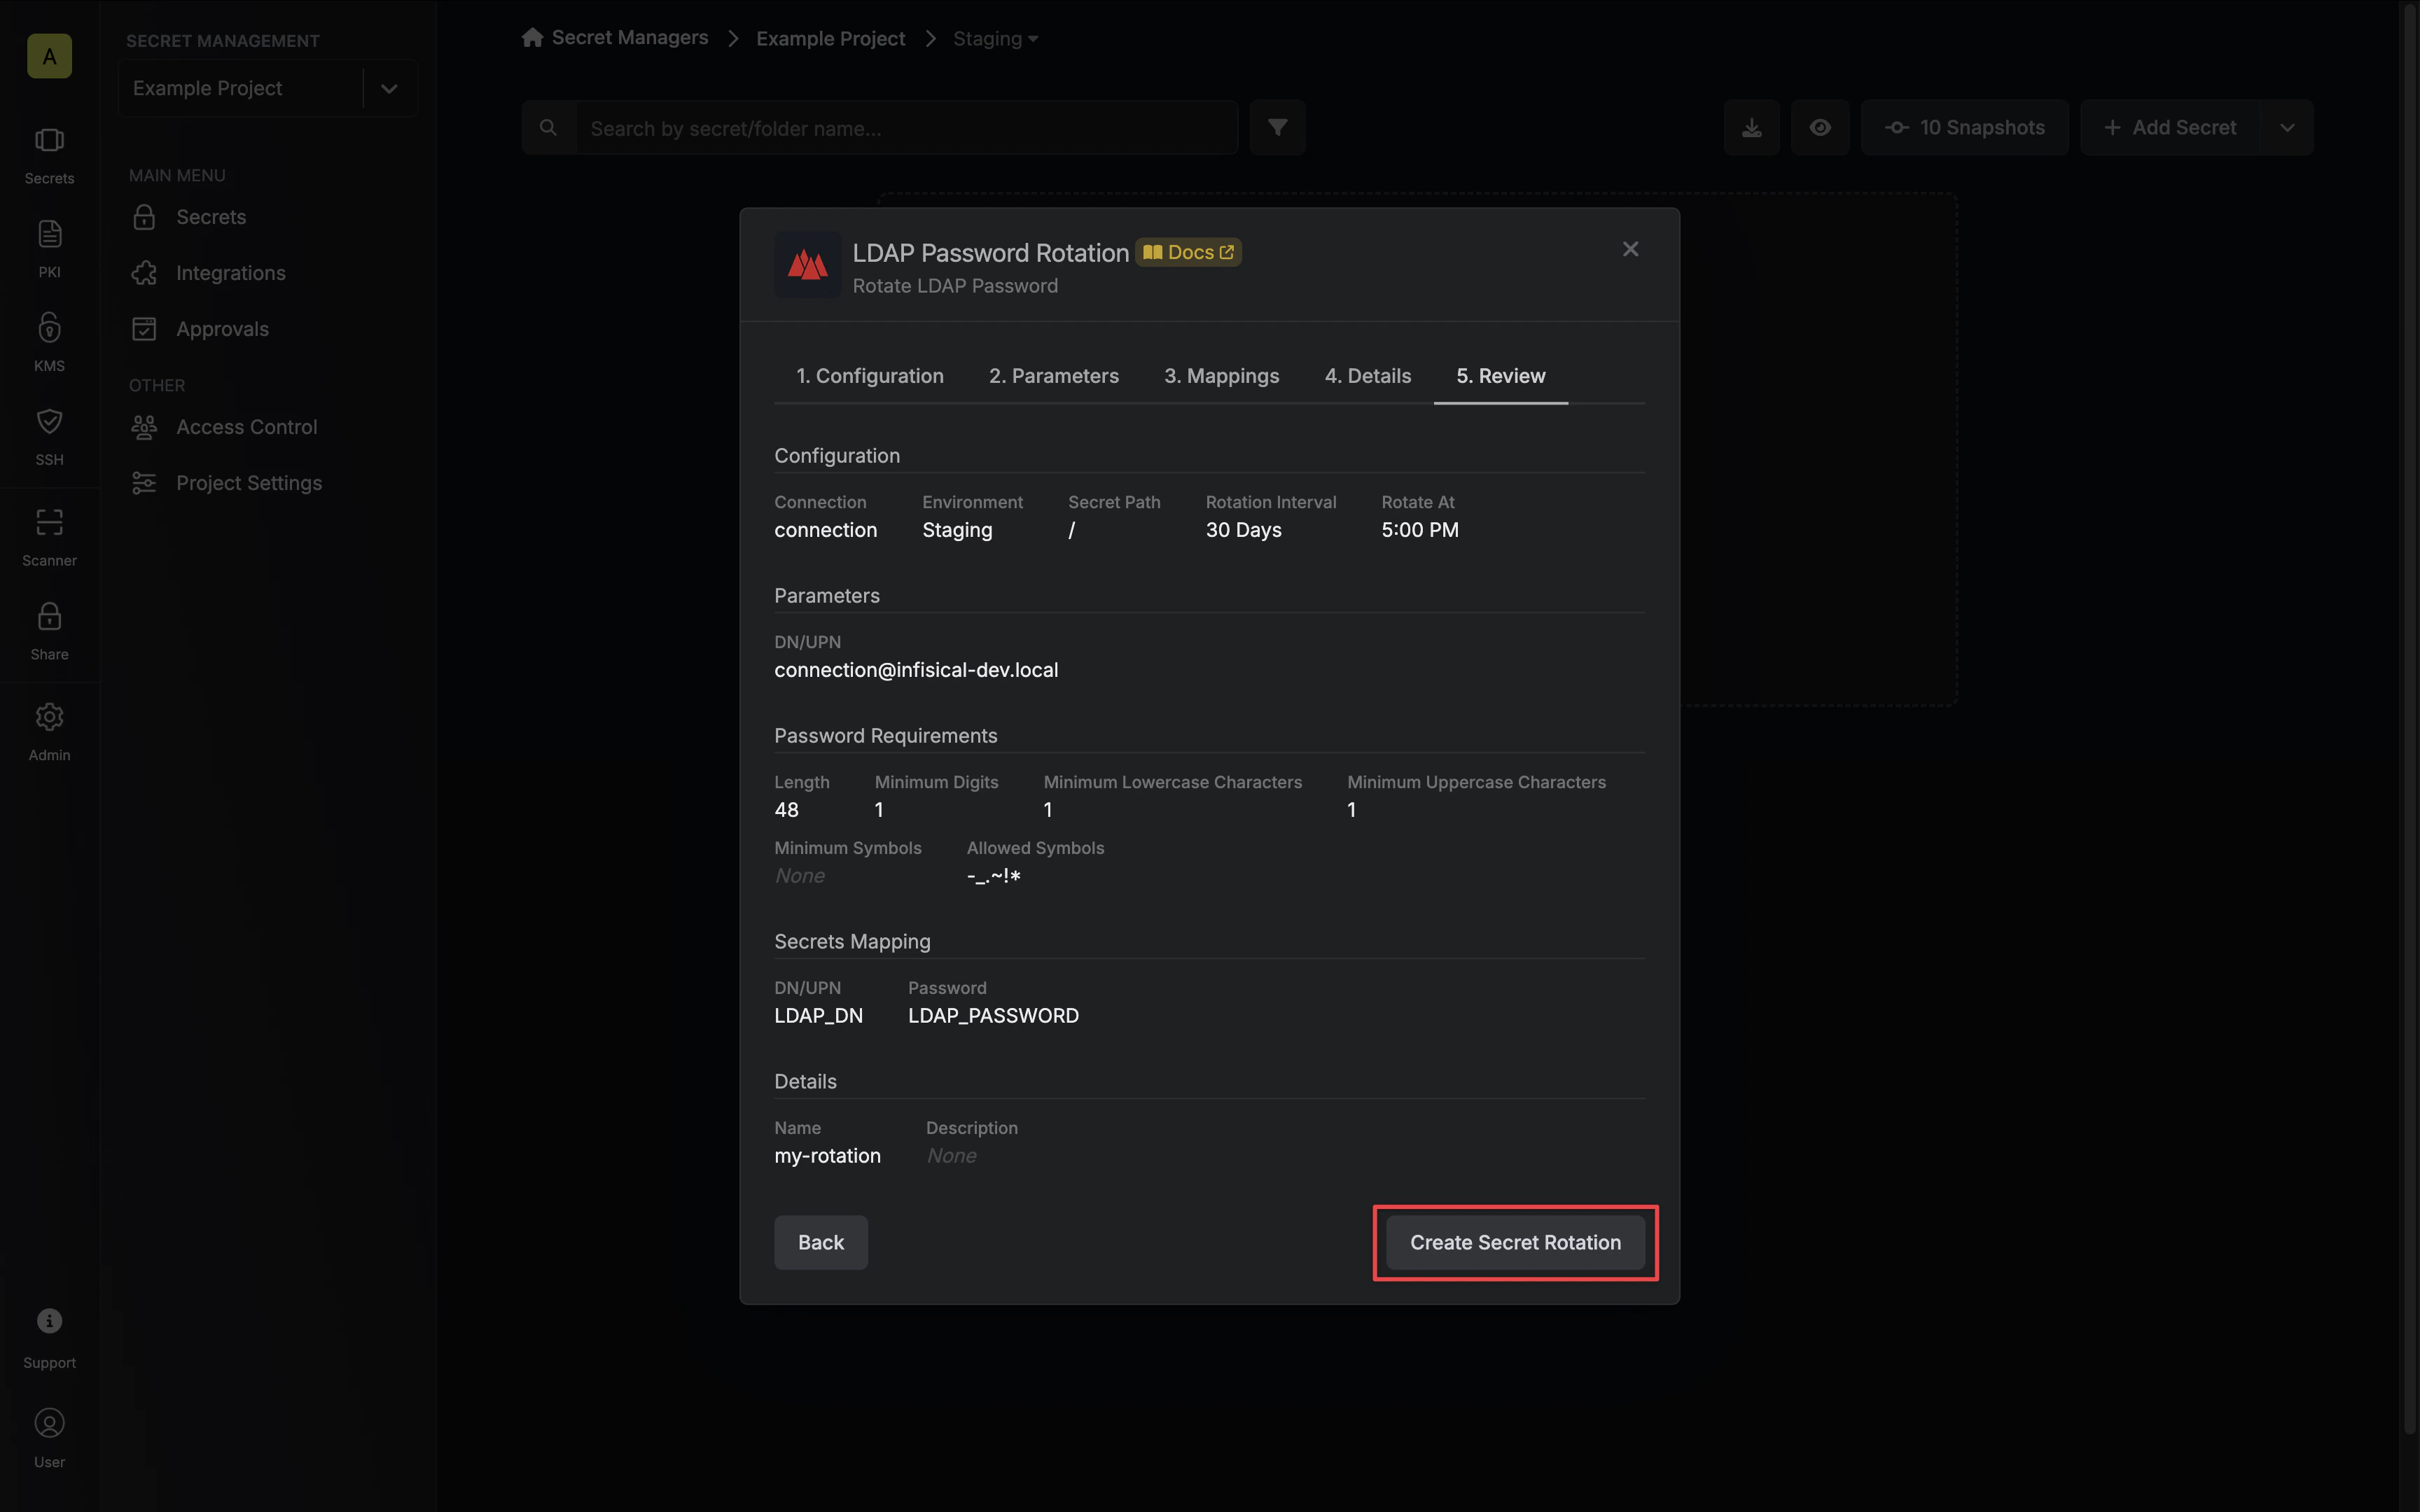Toggle secret value visibility eye
This screenshot has width=2420, height=1512.
pos(1820,127)
